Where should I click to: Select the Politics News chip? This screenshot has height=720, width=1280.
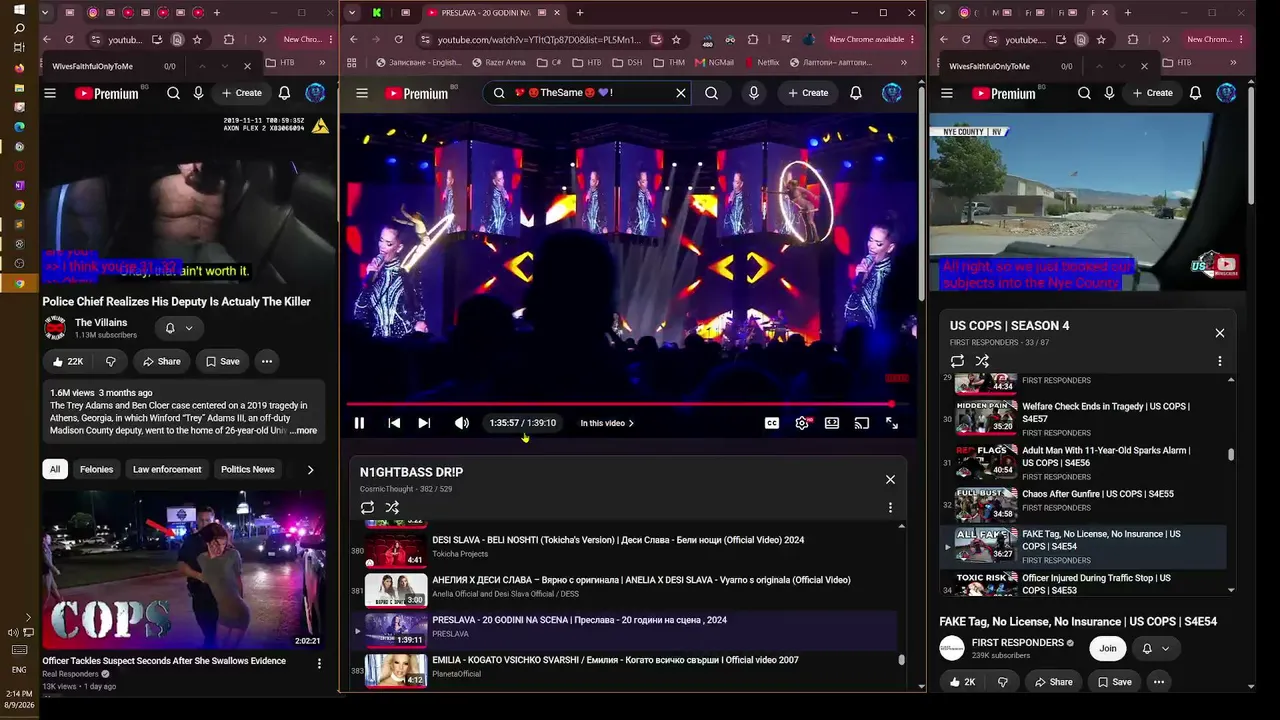click(247, 469)
